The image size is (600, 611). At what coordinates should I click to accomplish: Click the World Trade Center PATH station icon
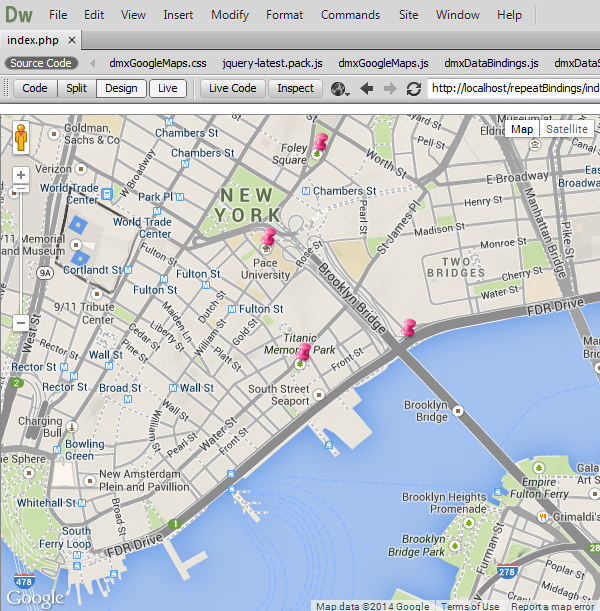(x=106, y=194)
